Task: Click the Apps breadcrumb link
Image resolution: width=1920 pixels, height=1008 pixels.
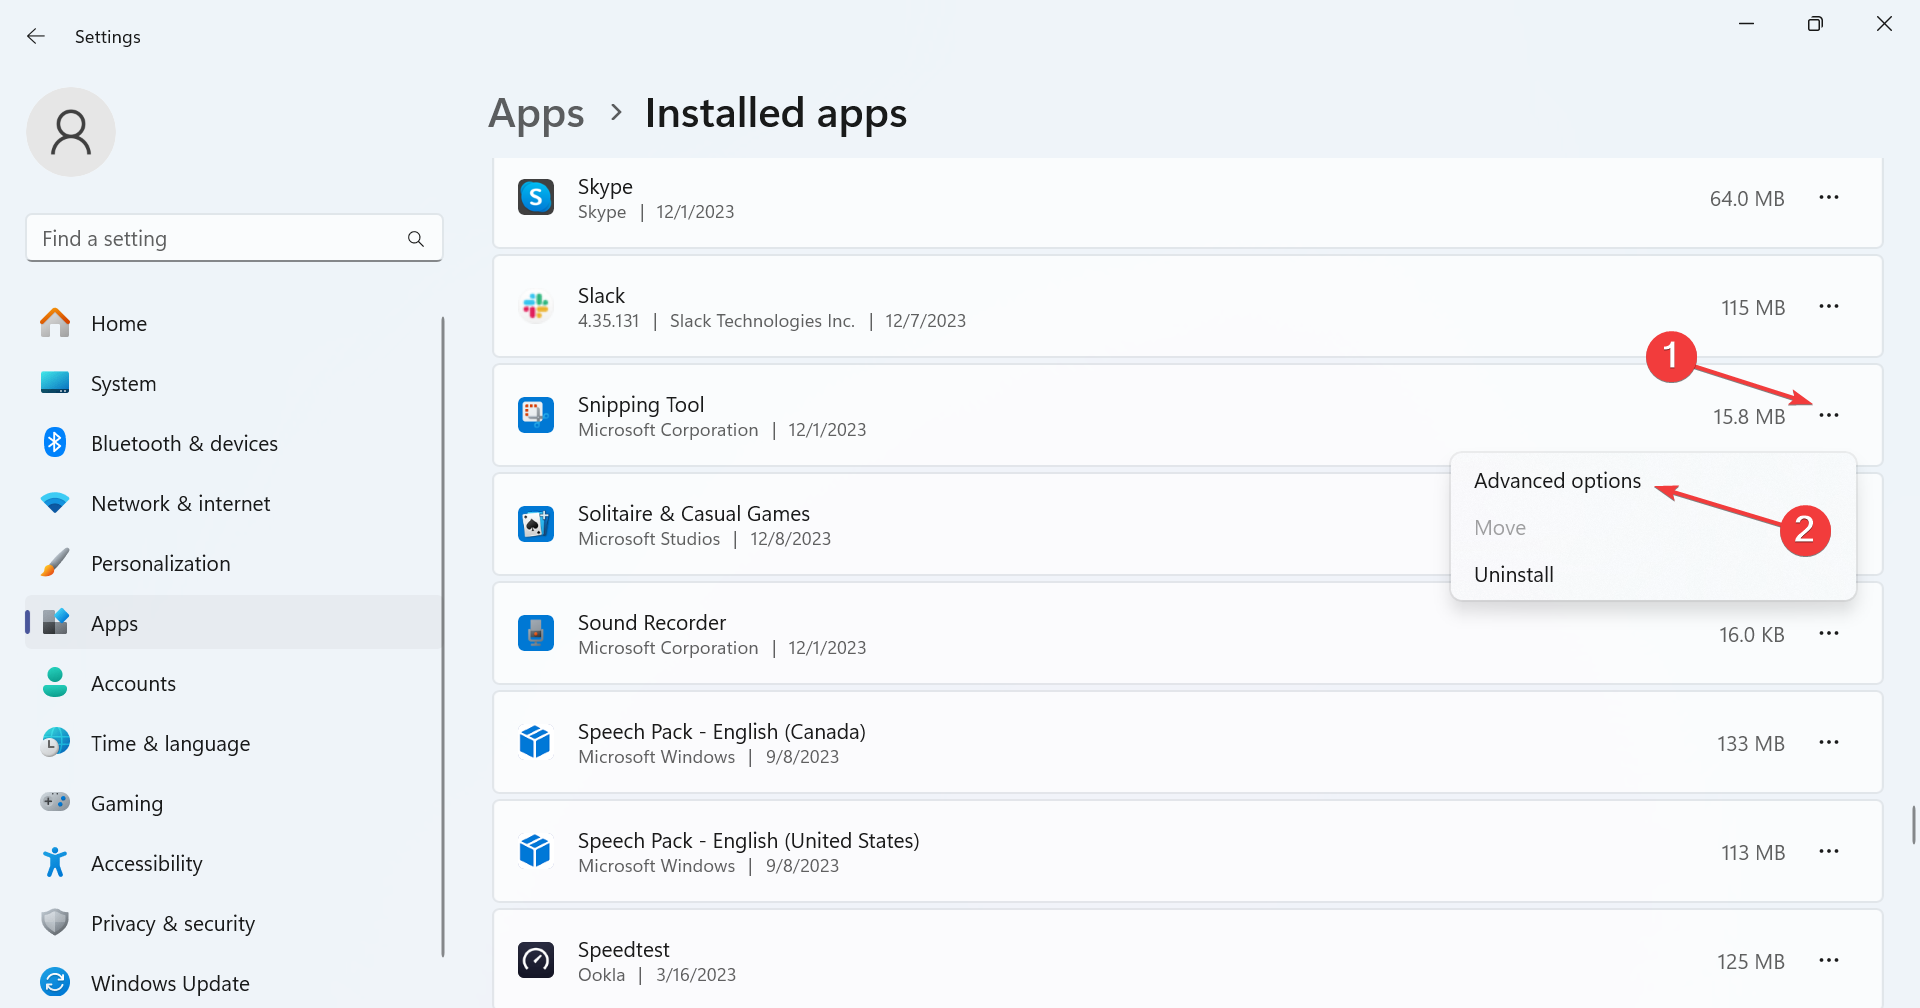Action: pyautogui.click(x=536, y=113)
